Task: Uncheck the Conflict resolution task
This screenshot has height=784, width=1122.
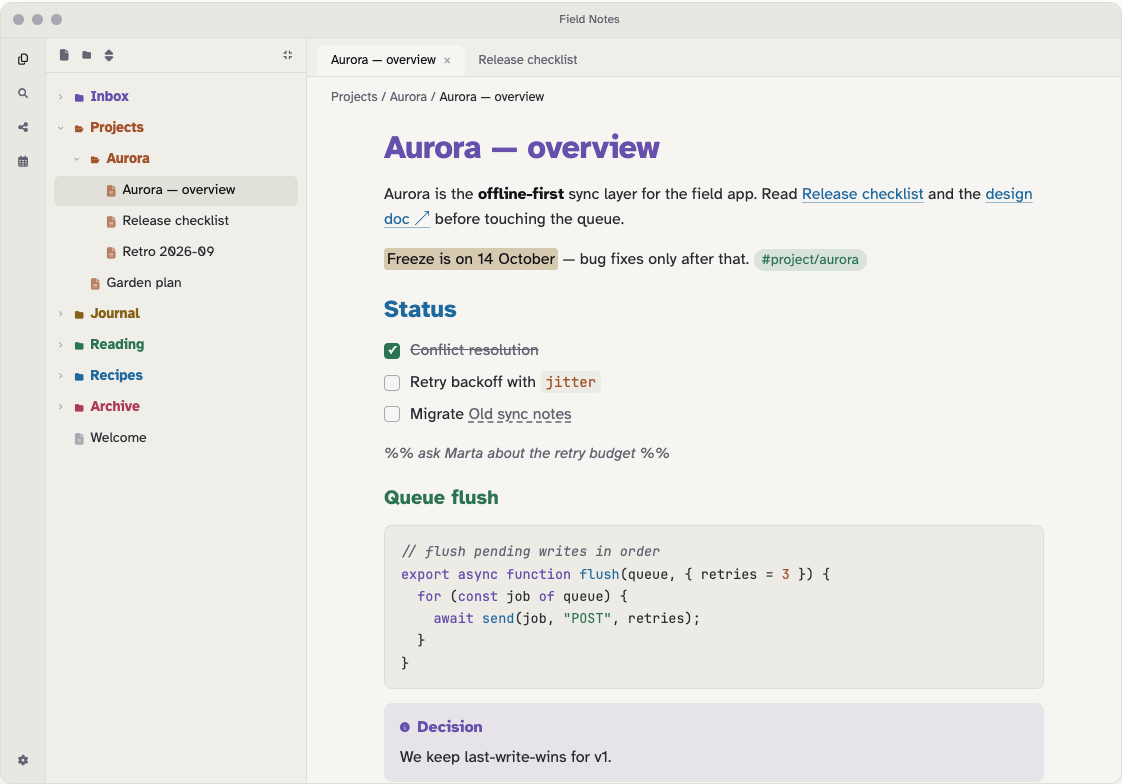Action: 392,351
